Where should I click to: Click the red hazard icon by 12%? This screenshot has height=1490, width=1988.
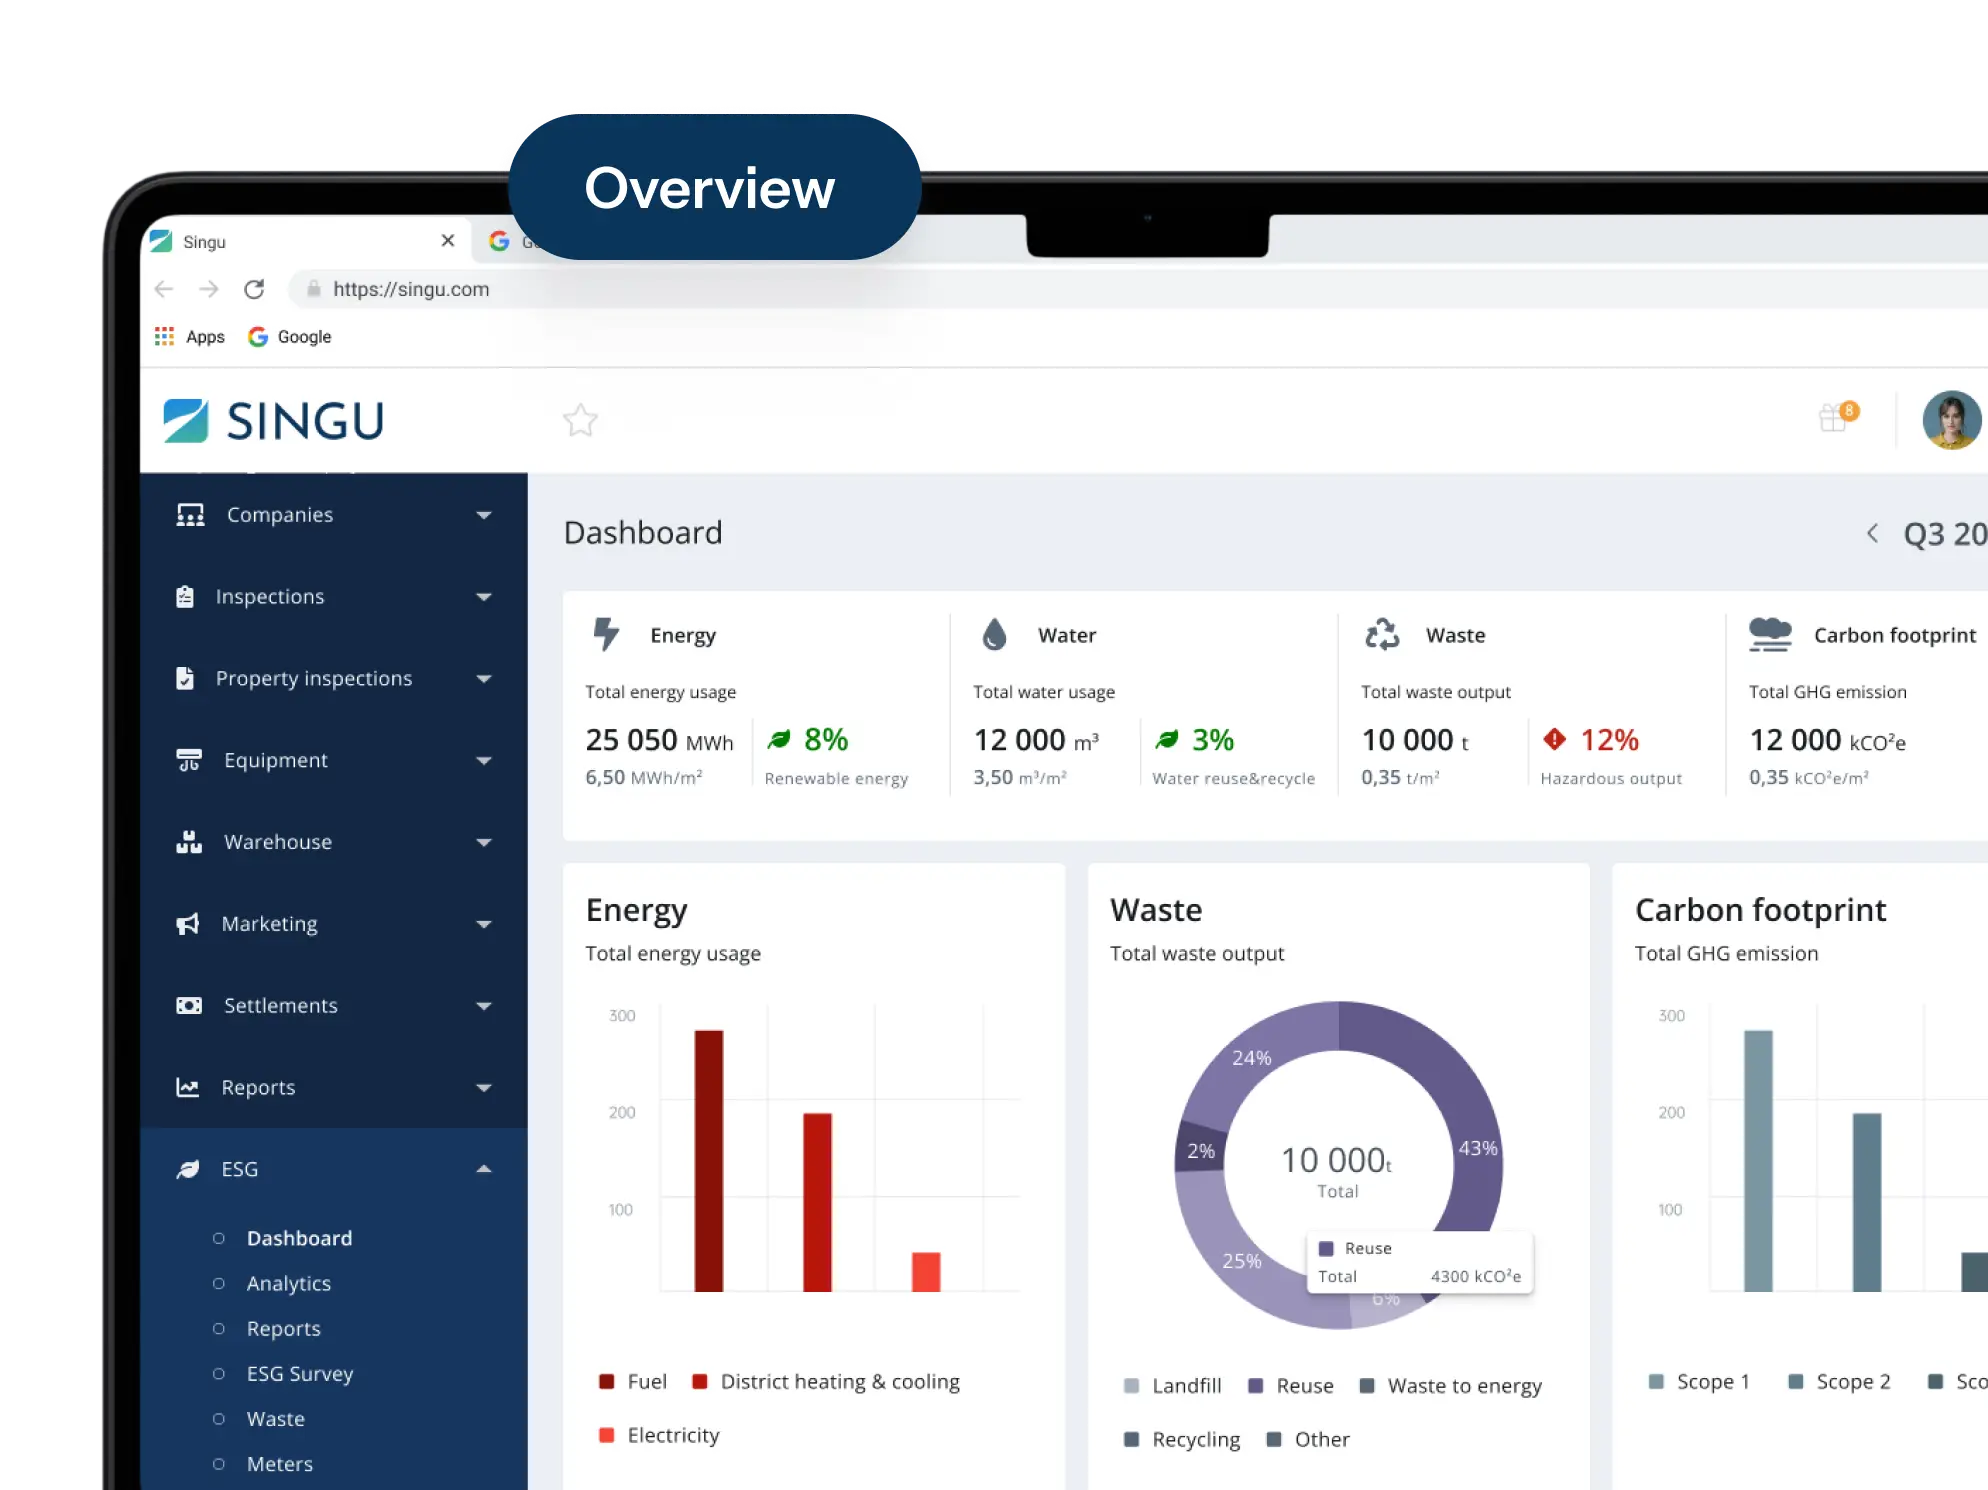click(x=1554, y=740)
